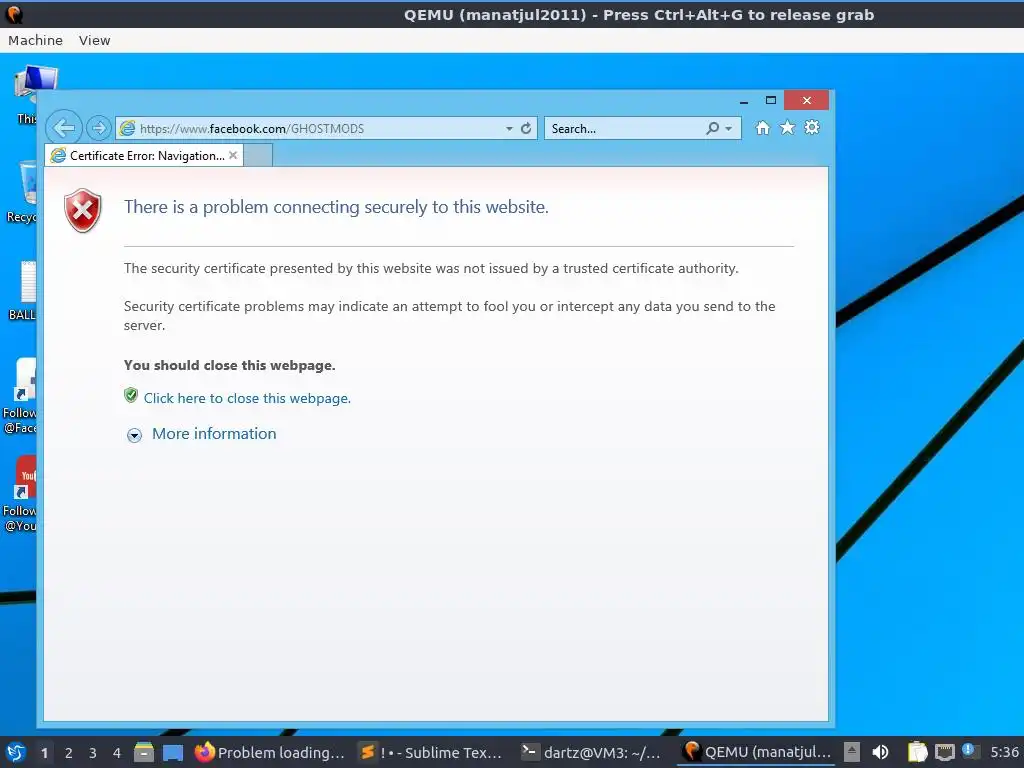Click the network monitor tray icon
The height and width of the screenshot is (768, 1024).
[944, 752]
